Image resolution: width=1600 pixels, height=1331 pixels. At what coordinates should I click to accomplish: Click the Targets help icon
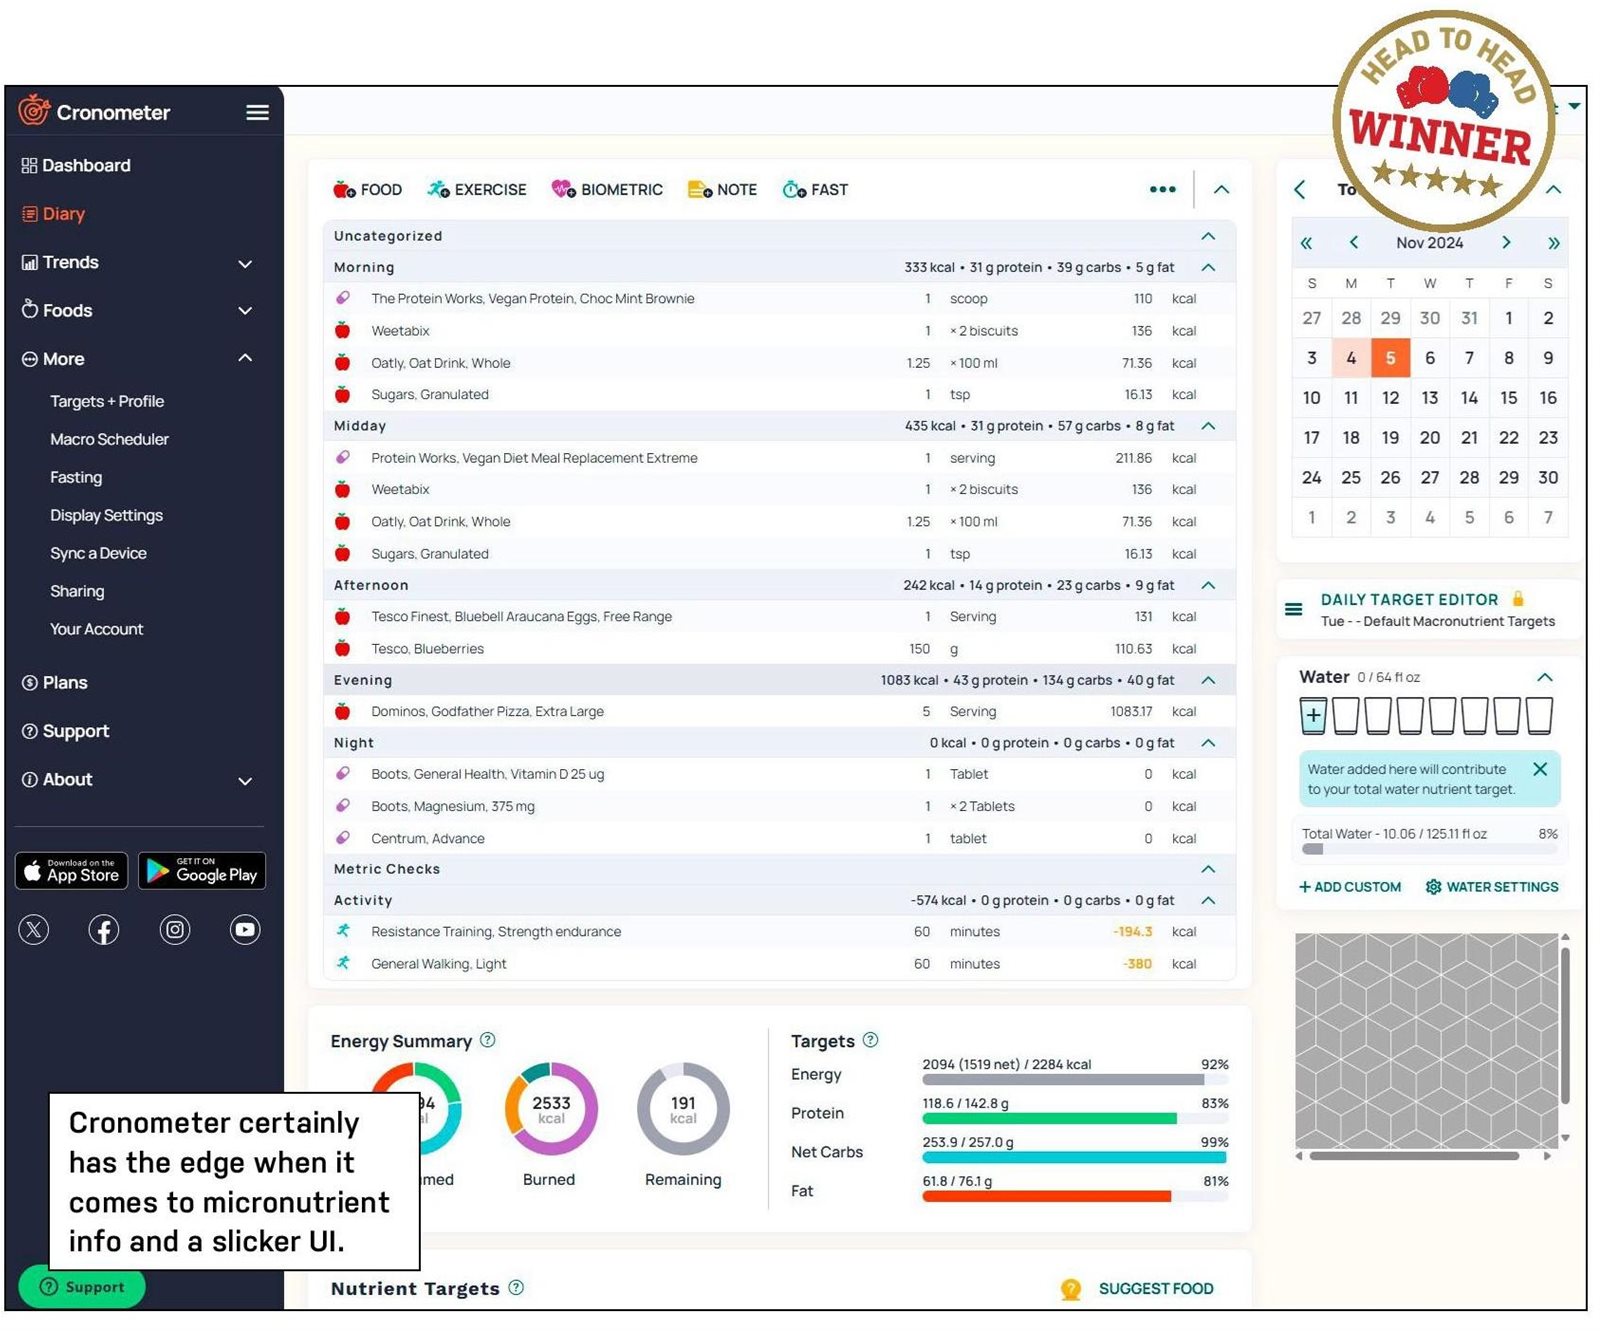point(870,1040)
